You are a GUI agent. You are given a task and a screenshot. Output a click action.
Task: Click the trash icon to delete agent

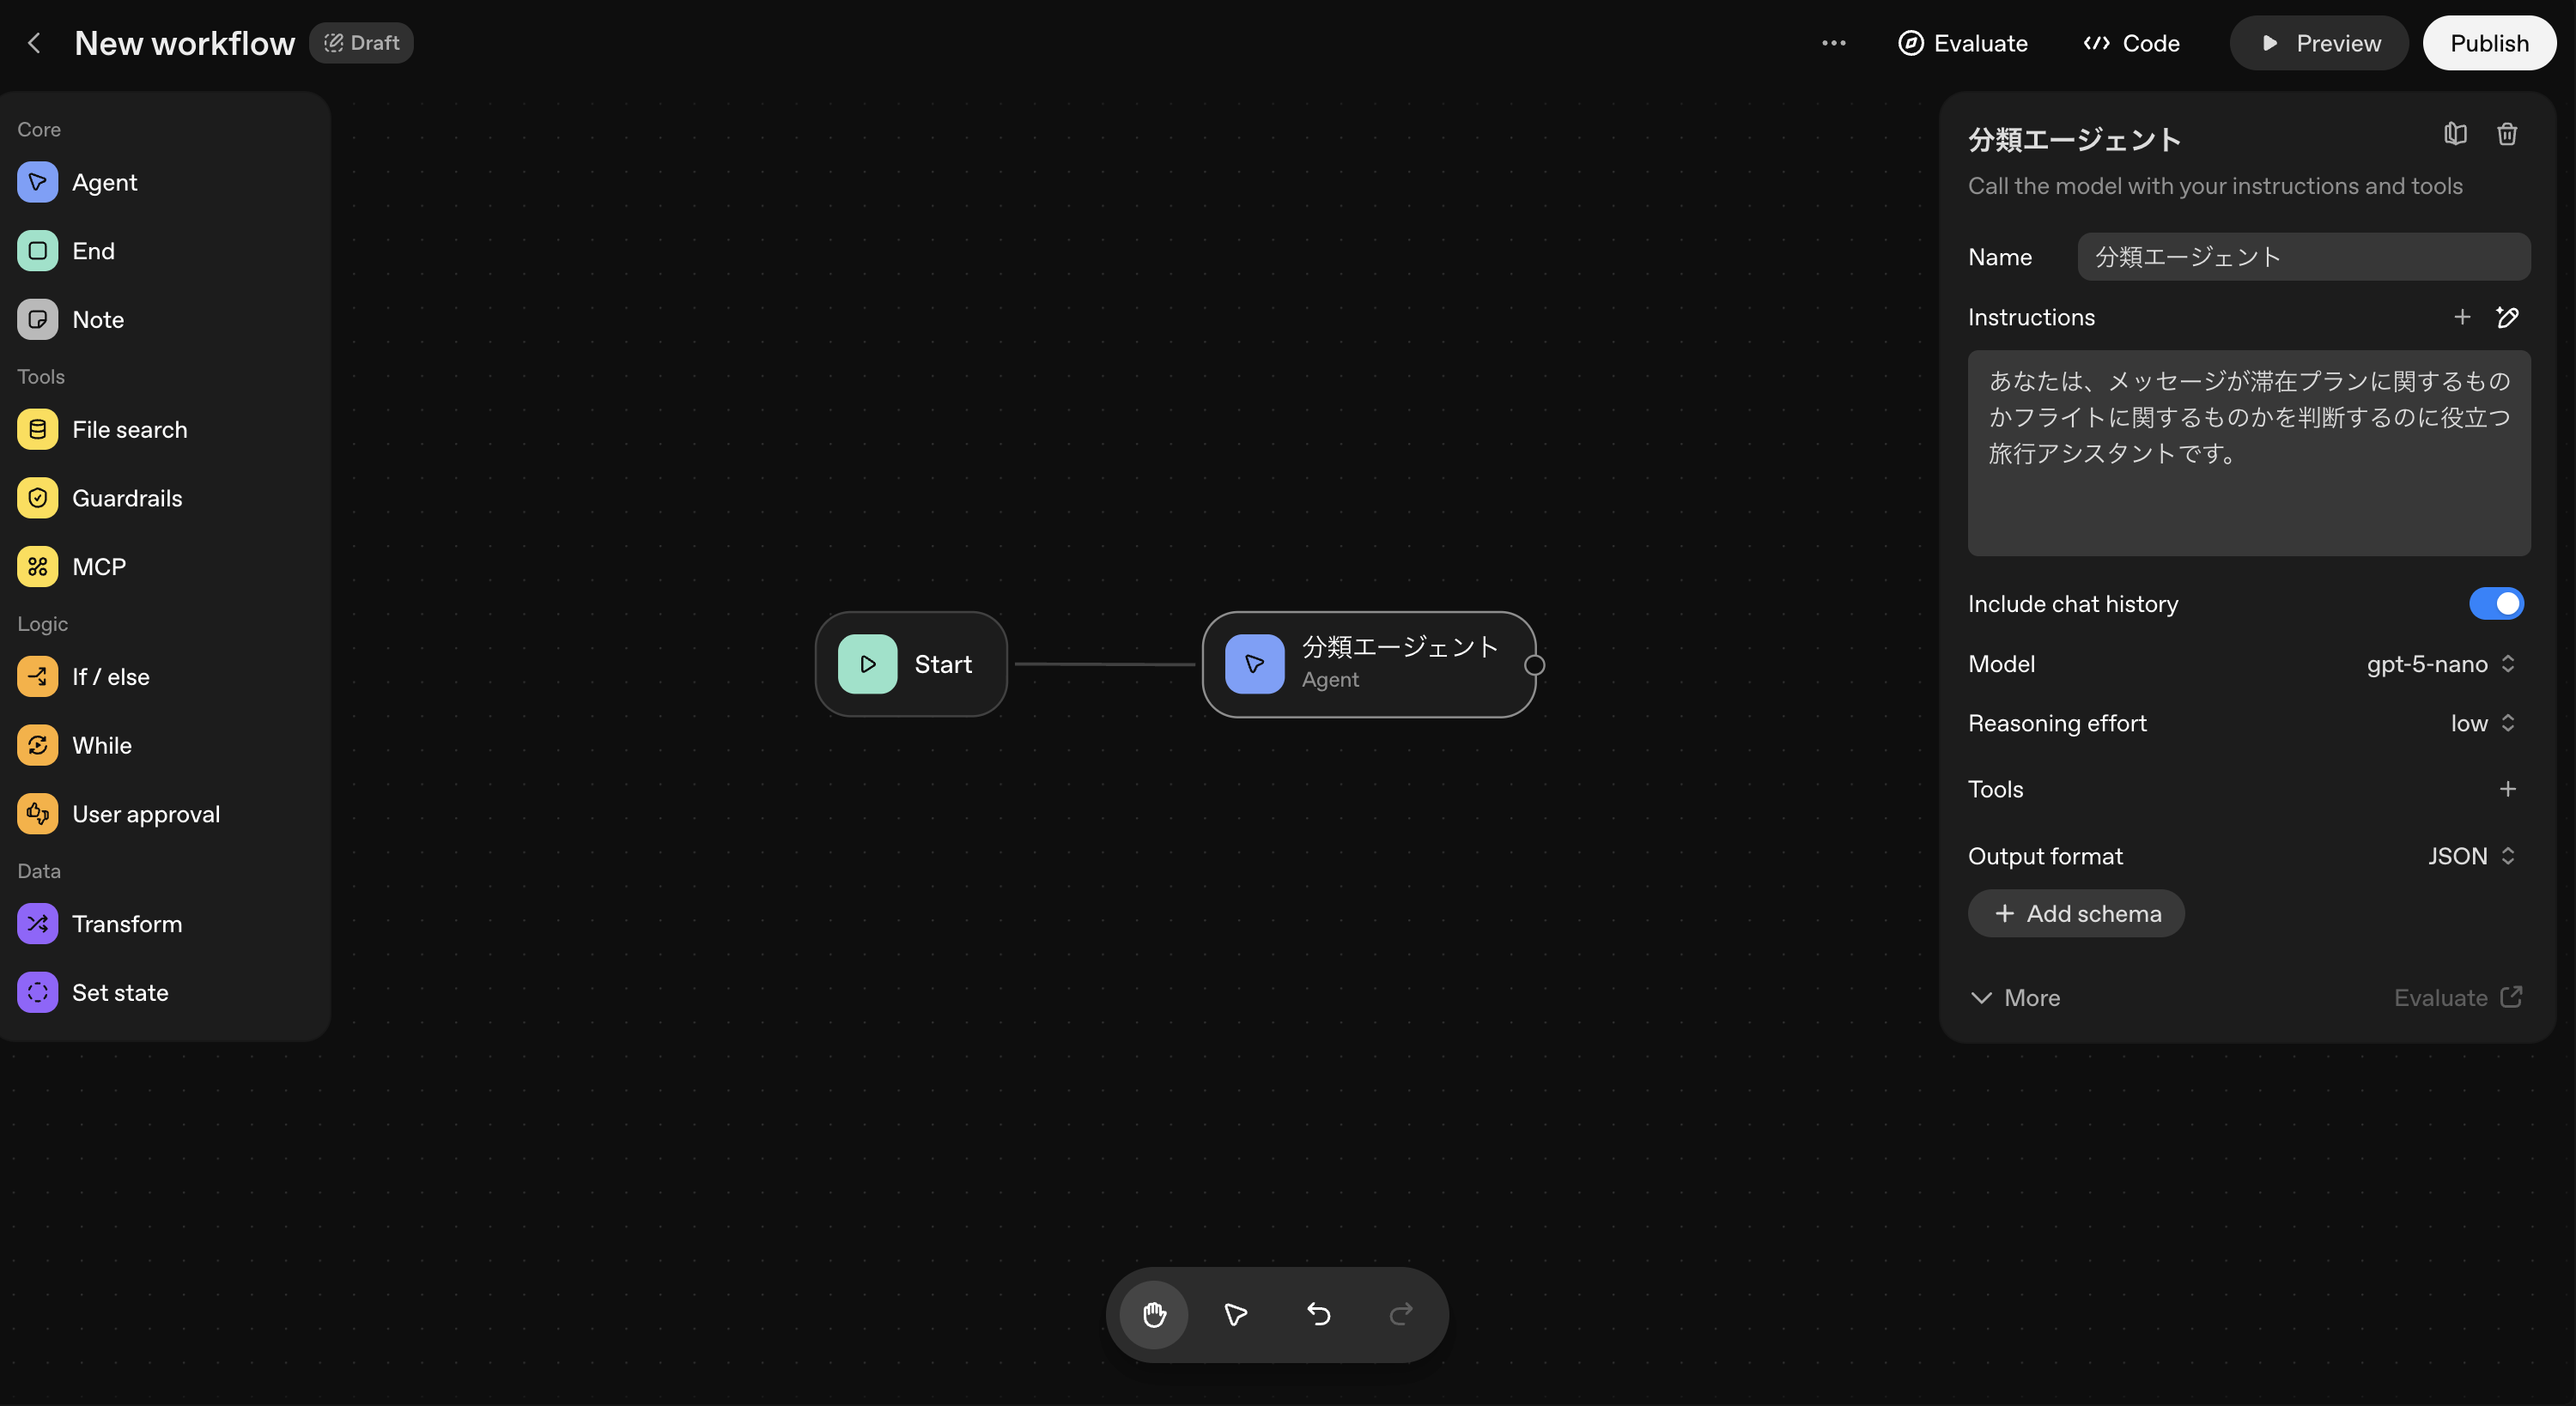(2506, 134)
